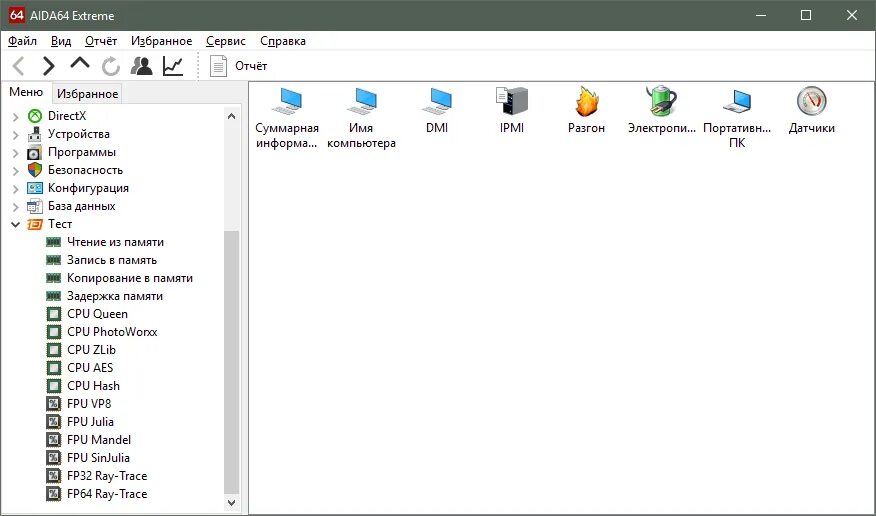
Task: Expand the Безопасность tree node
Action: (16, 170)
